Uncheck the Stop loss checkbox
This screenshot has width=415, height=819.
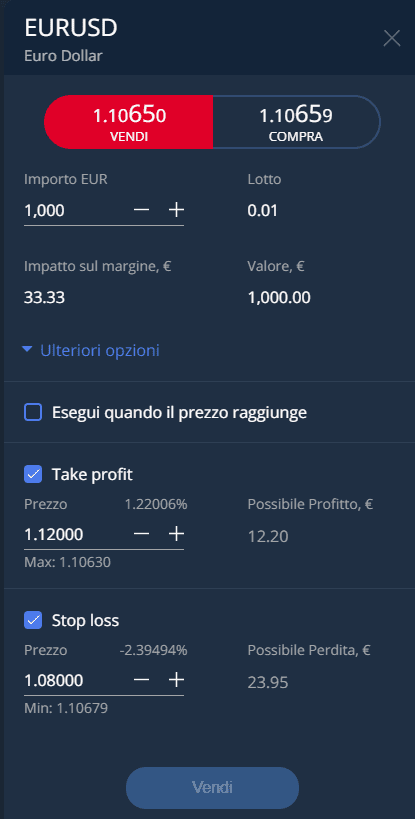[33, 621]
